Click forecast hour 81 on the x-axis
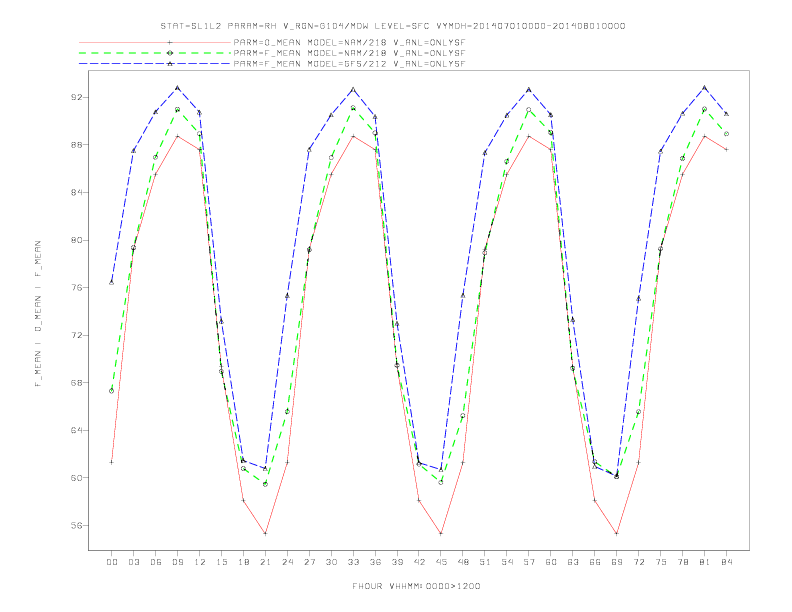 [705, 562]
